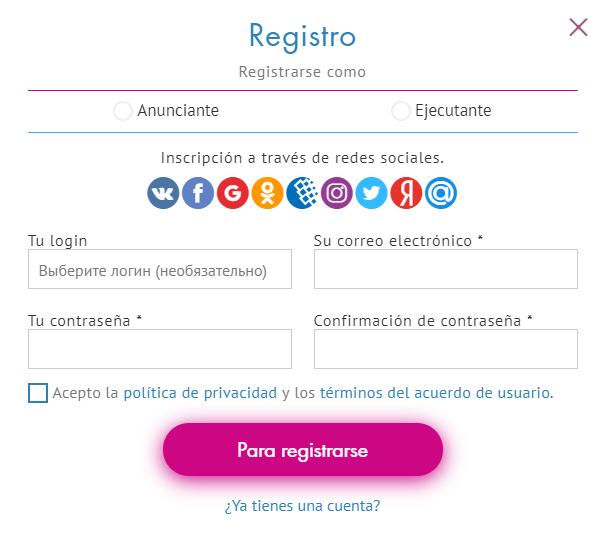Select the WebMoney globe icon
Screen dimensions: 606x550
302,192
